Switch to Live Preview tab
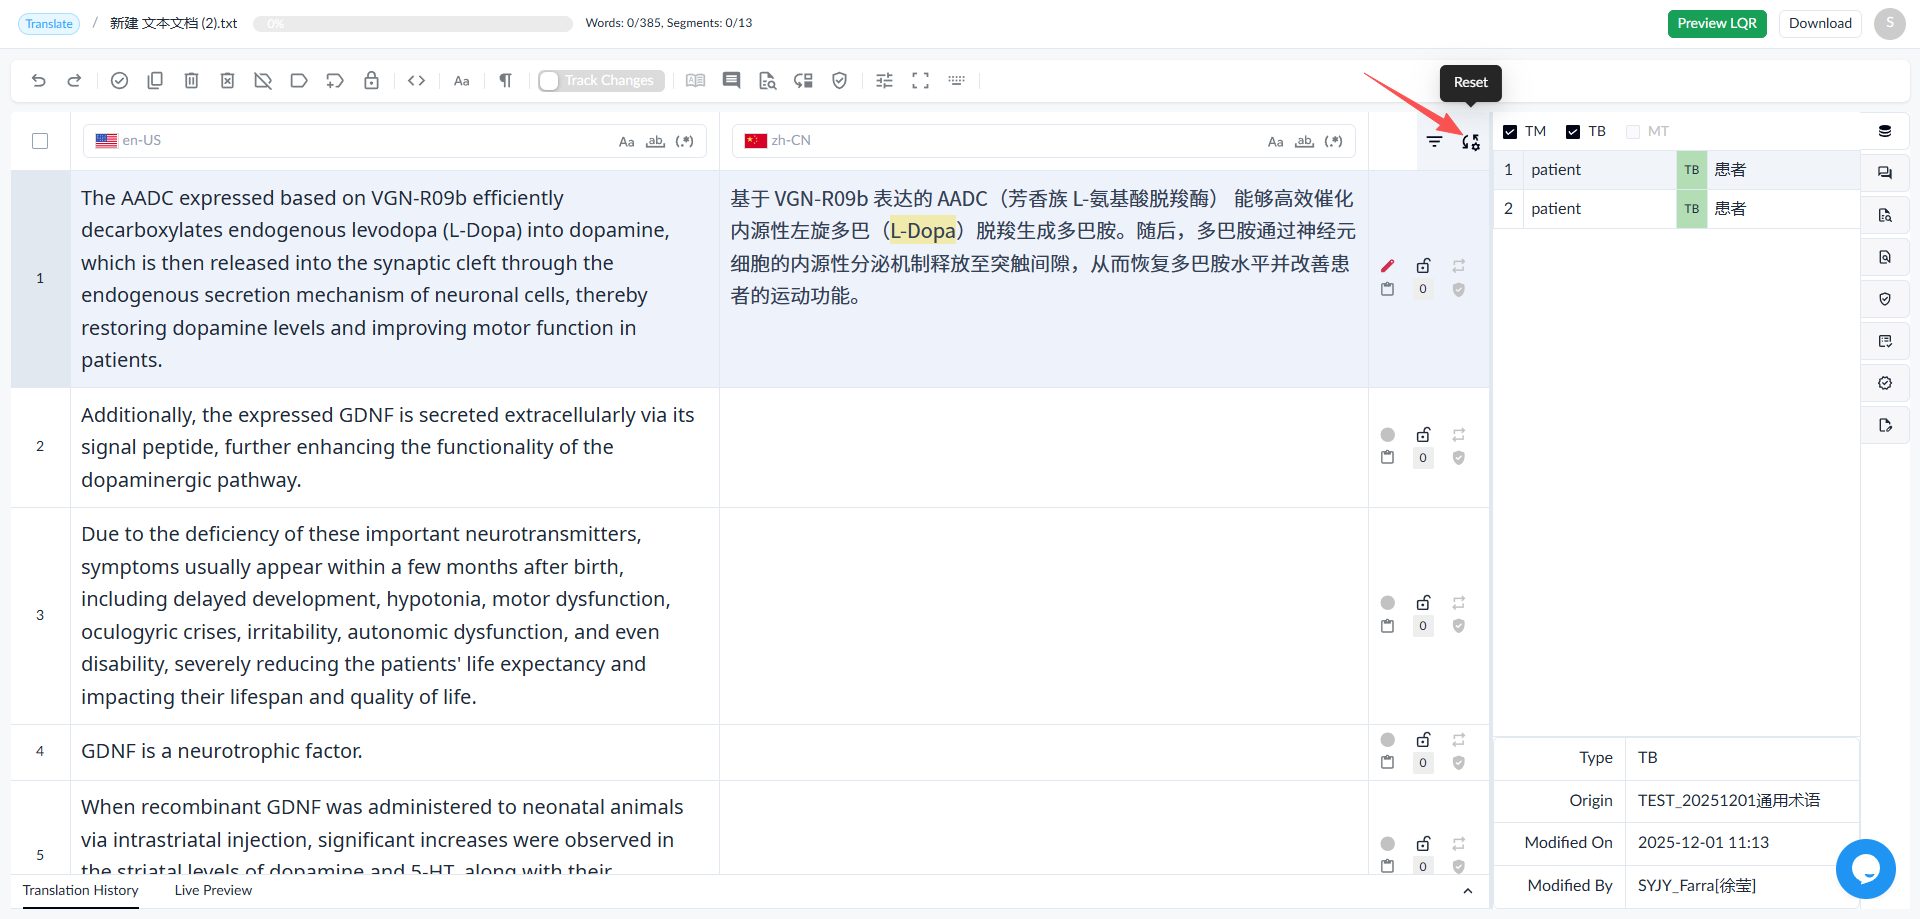1920x919 pixels. point(213,891)
